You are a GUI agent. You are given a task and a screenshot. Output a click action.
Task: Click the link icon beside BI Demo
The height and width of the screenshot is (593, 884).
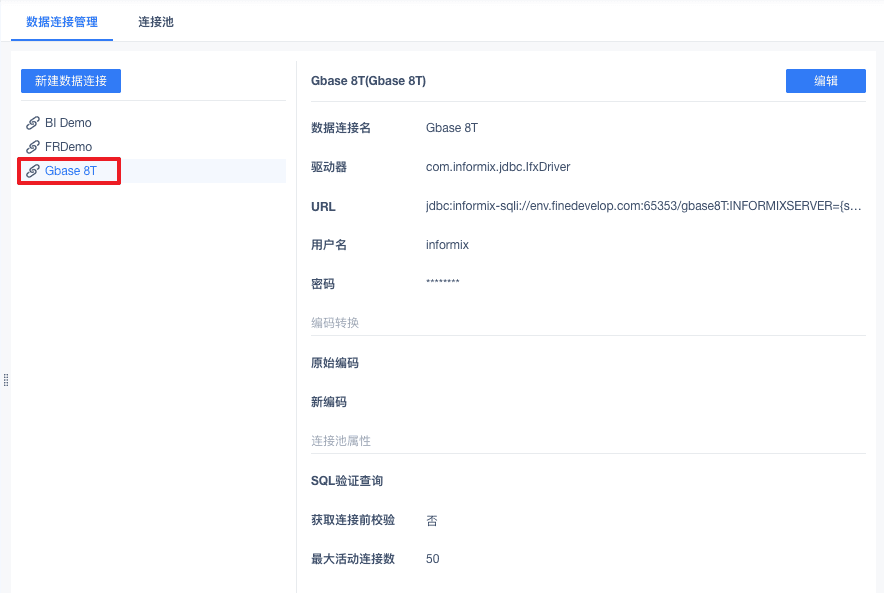click(33, 123)
